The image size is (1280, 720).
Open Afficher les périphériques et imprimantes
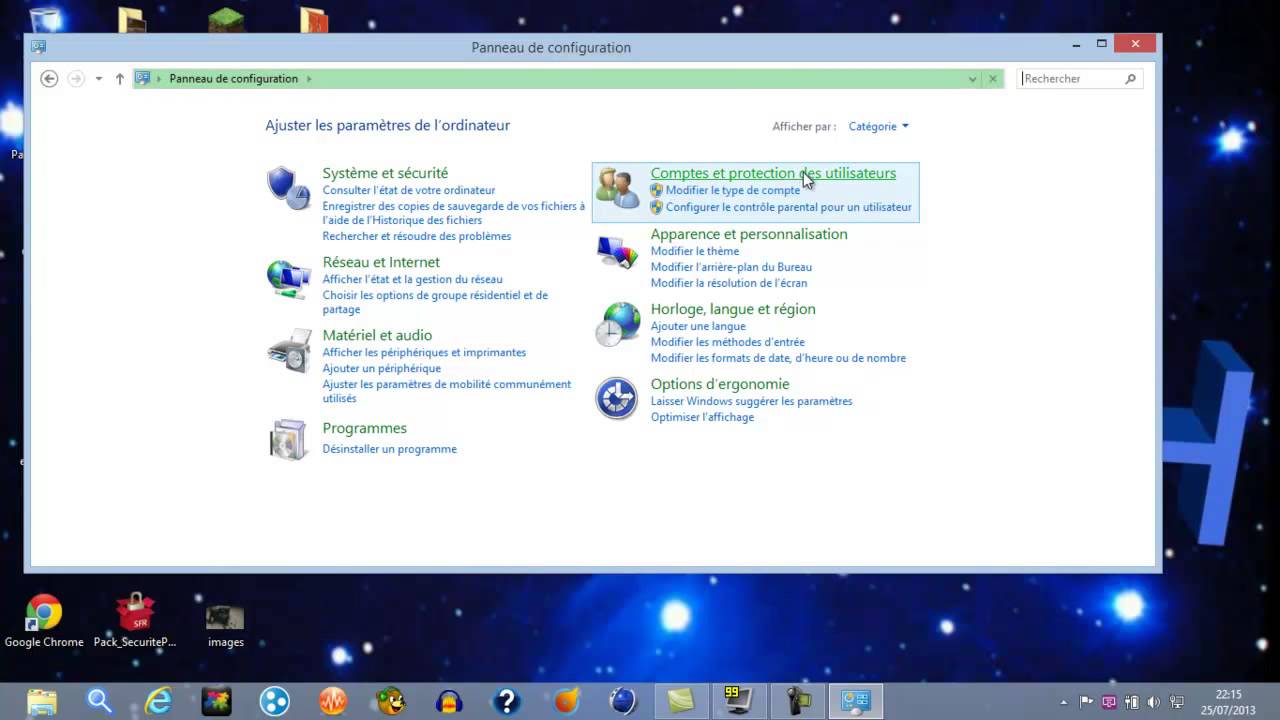tap(424, 352)
